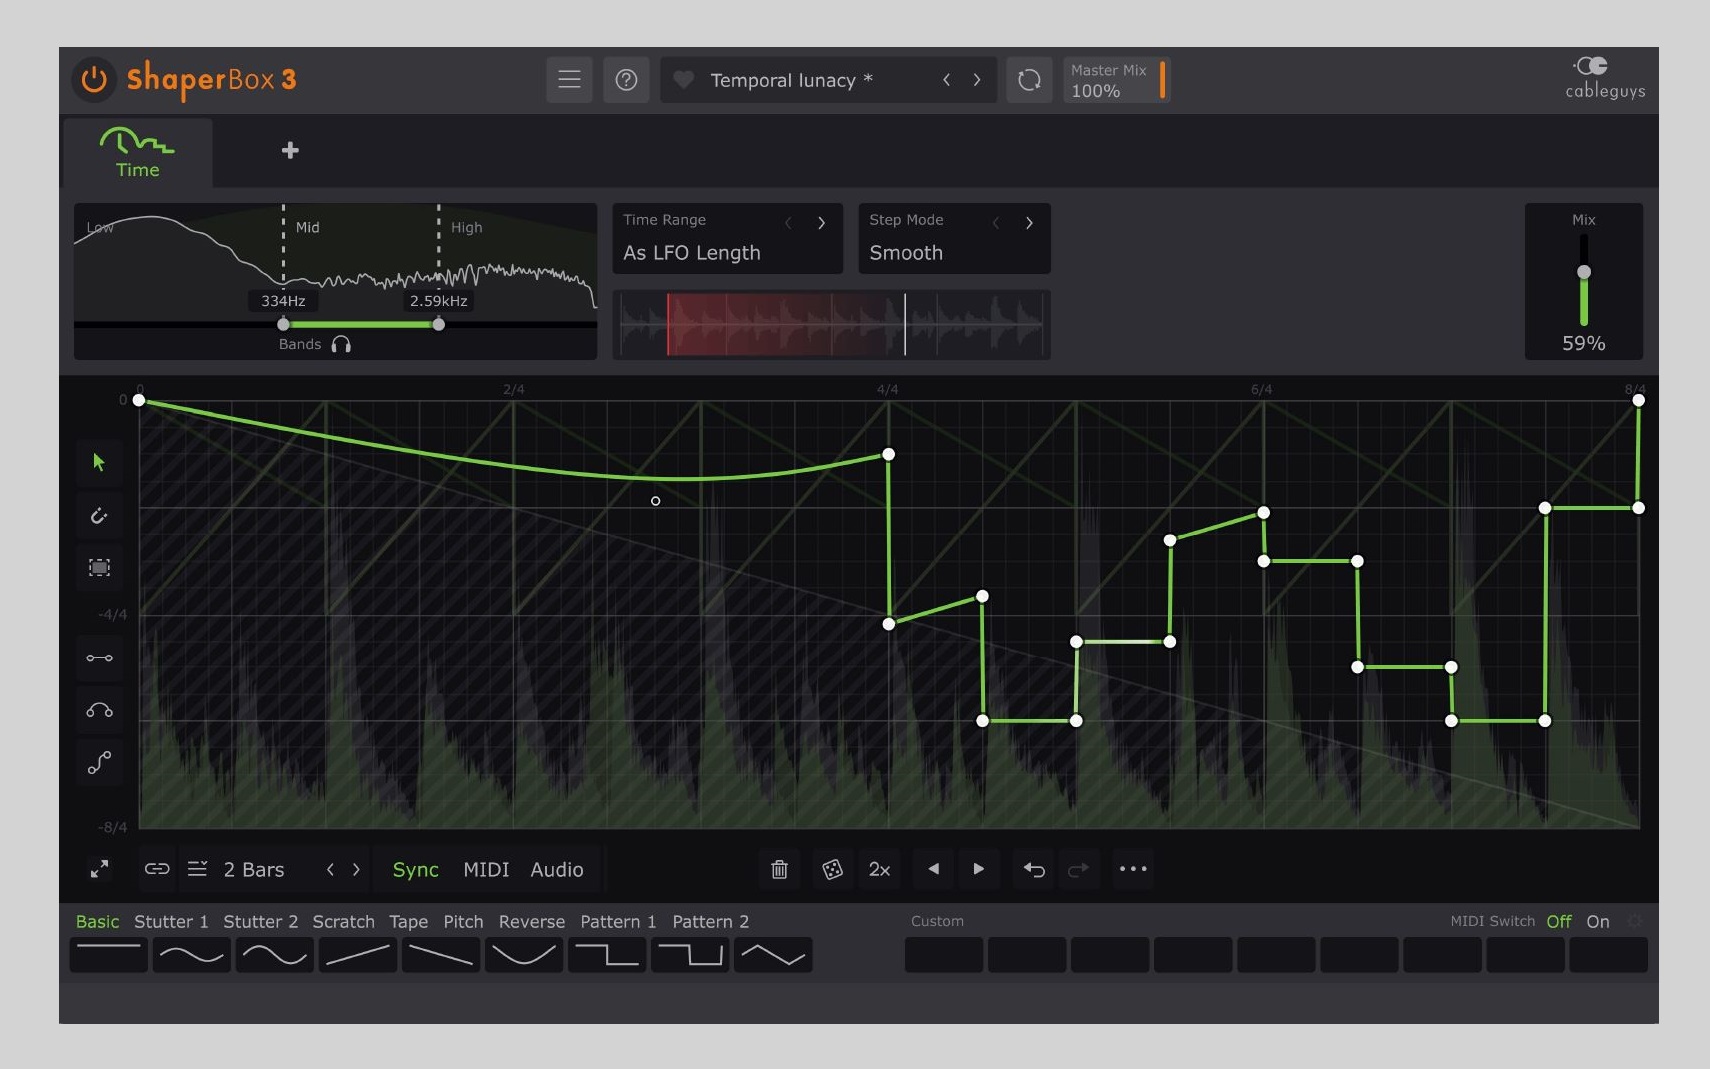Image resolution: width=1710 pixels, height=1069 pixels.
Task: Shift wave right with triangle arrow
Action: point(979,869)
